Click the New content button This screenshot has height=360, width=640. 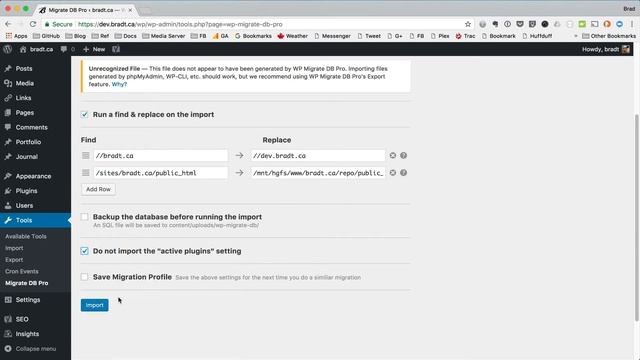click(x=94, y=49)
